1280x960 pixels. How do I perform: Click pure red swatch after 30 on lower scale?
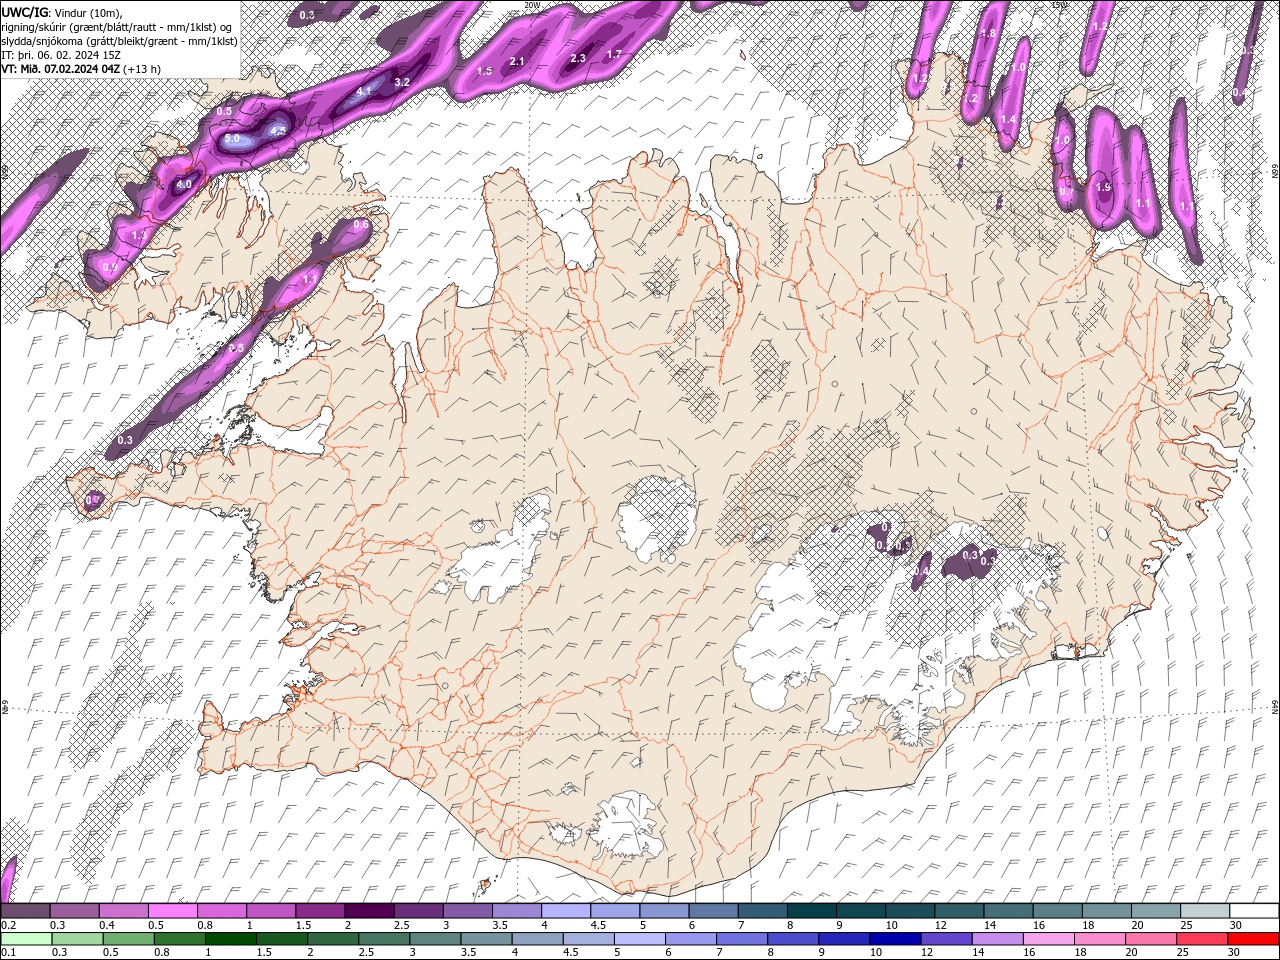pyautogui.click(x=1253, y=939)
